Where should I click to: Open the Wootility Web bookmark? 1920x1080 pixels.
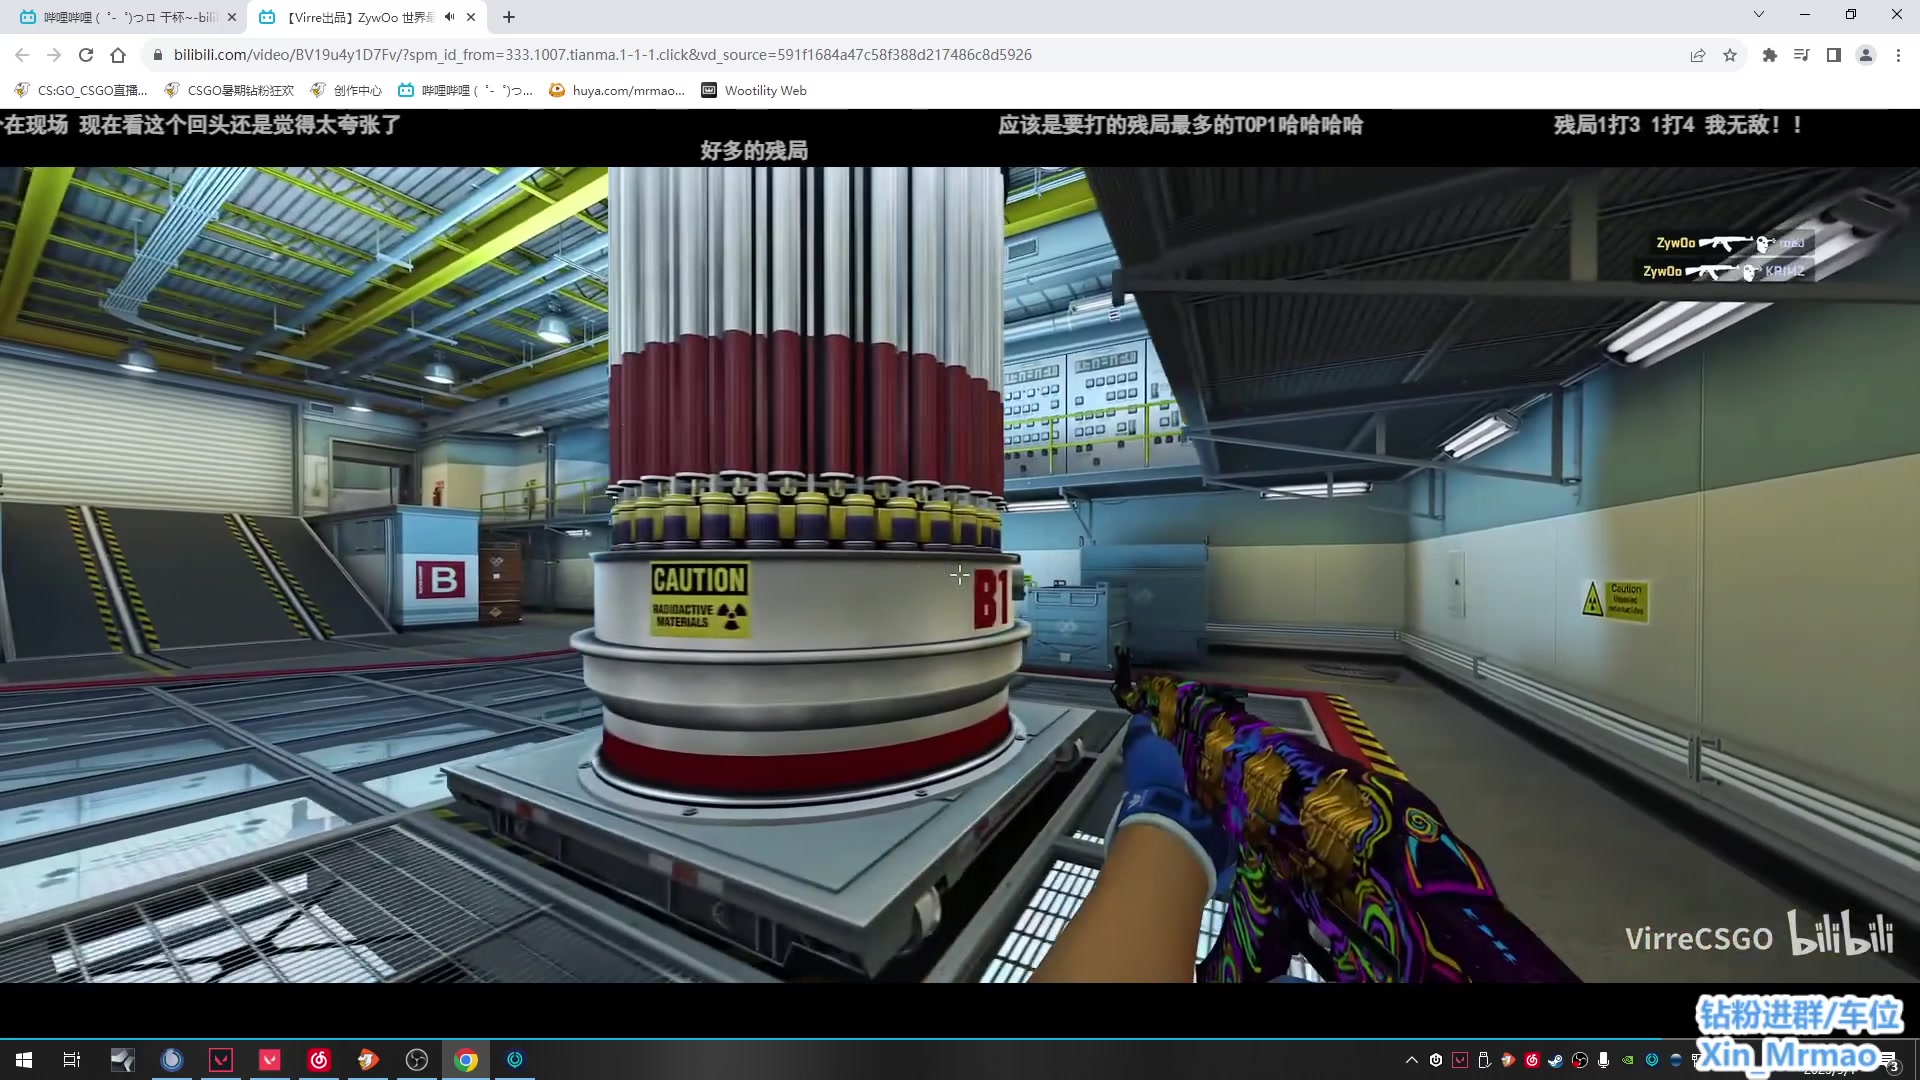pos(754,90)
